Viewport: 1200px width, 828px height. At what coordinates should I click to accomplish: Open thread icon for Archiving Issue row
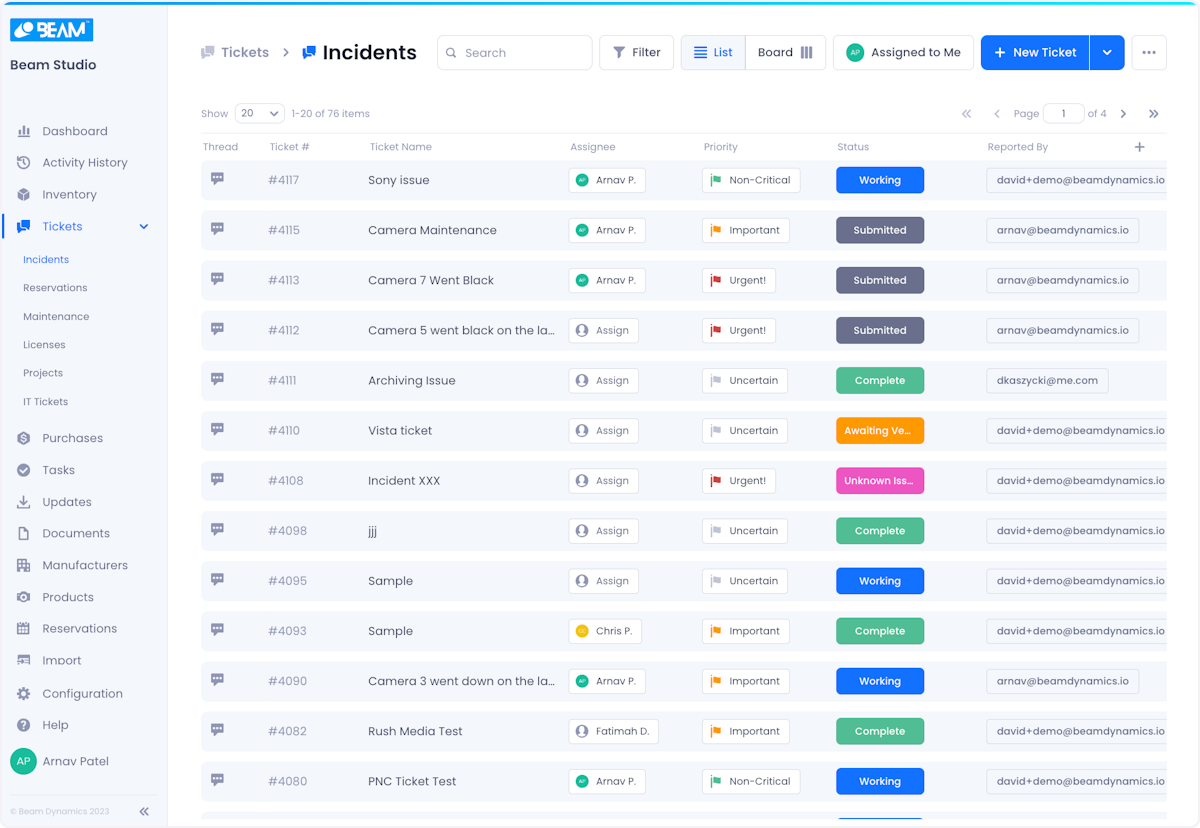coord(217,379)
